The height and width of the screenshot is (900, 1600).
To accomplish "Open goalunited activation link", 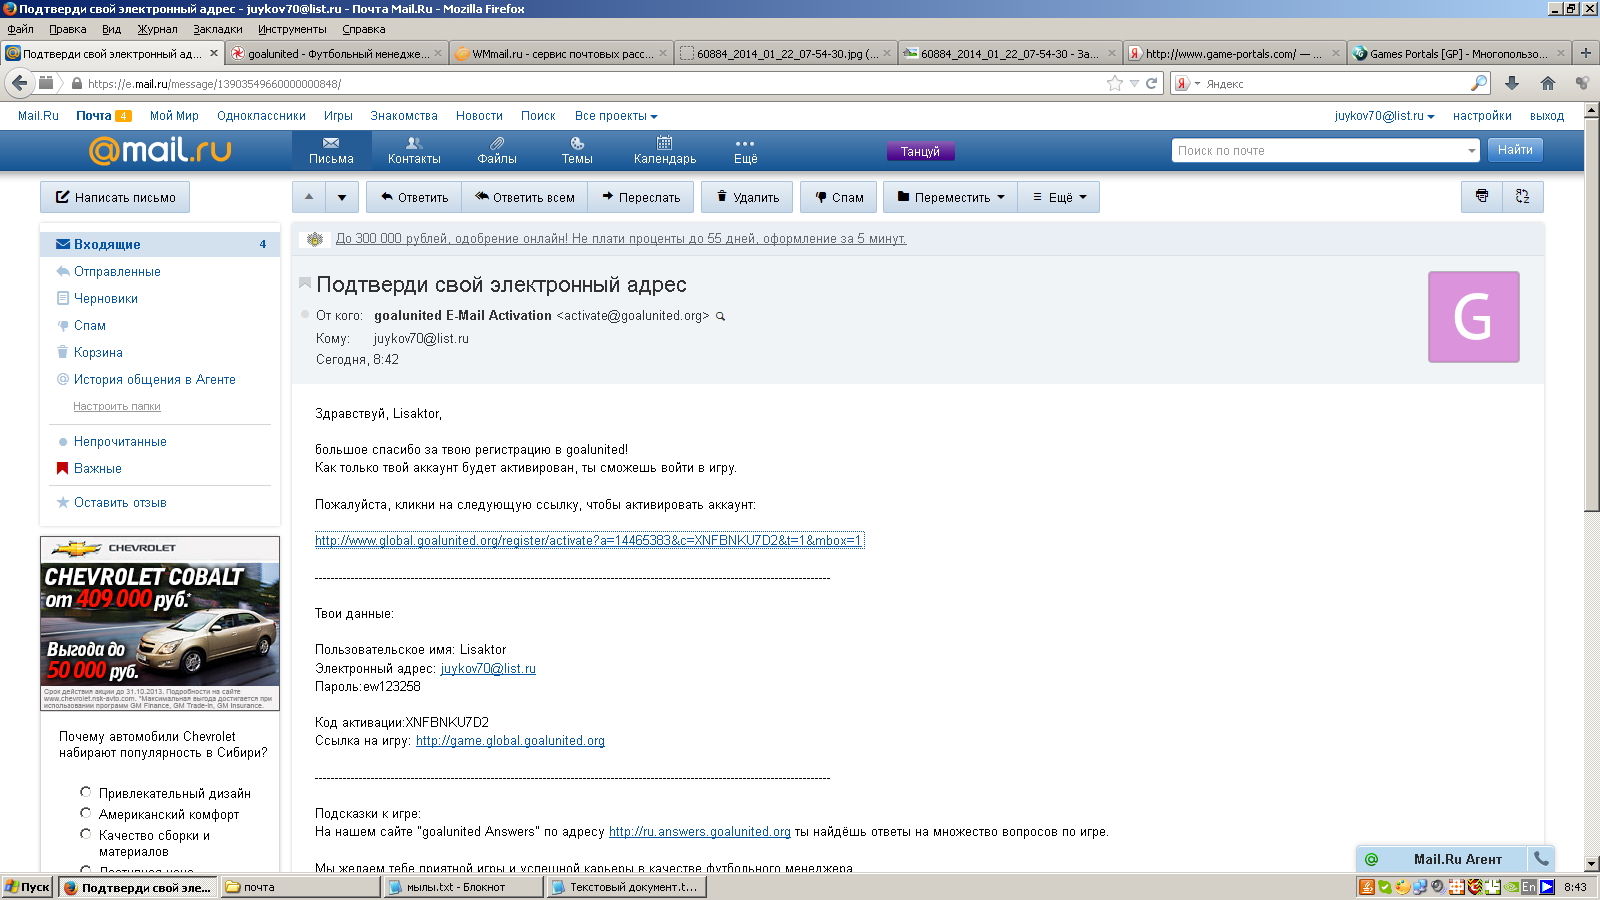I will point(588,540).
